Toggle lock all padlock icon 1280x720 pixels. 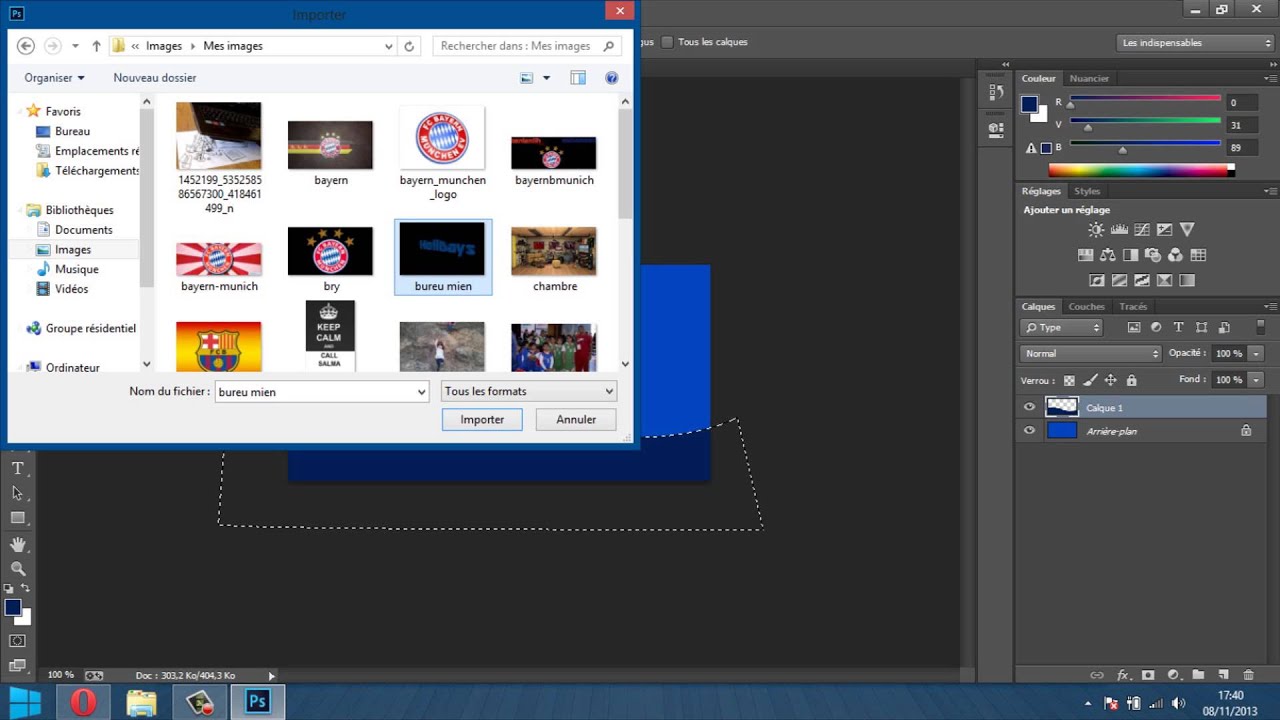(x=1131, y=380)
